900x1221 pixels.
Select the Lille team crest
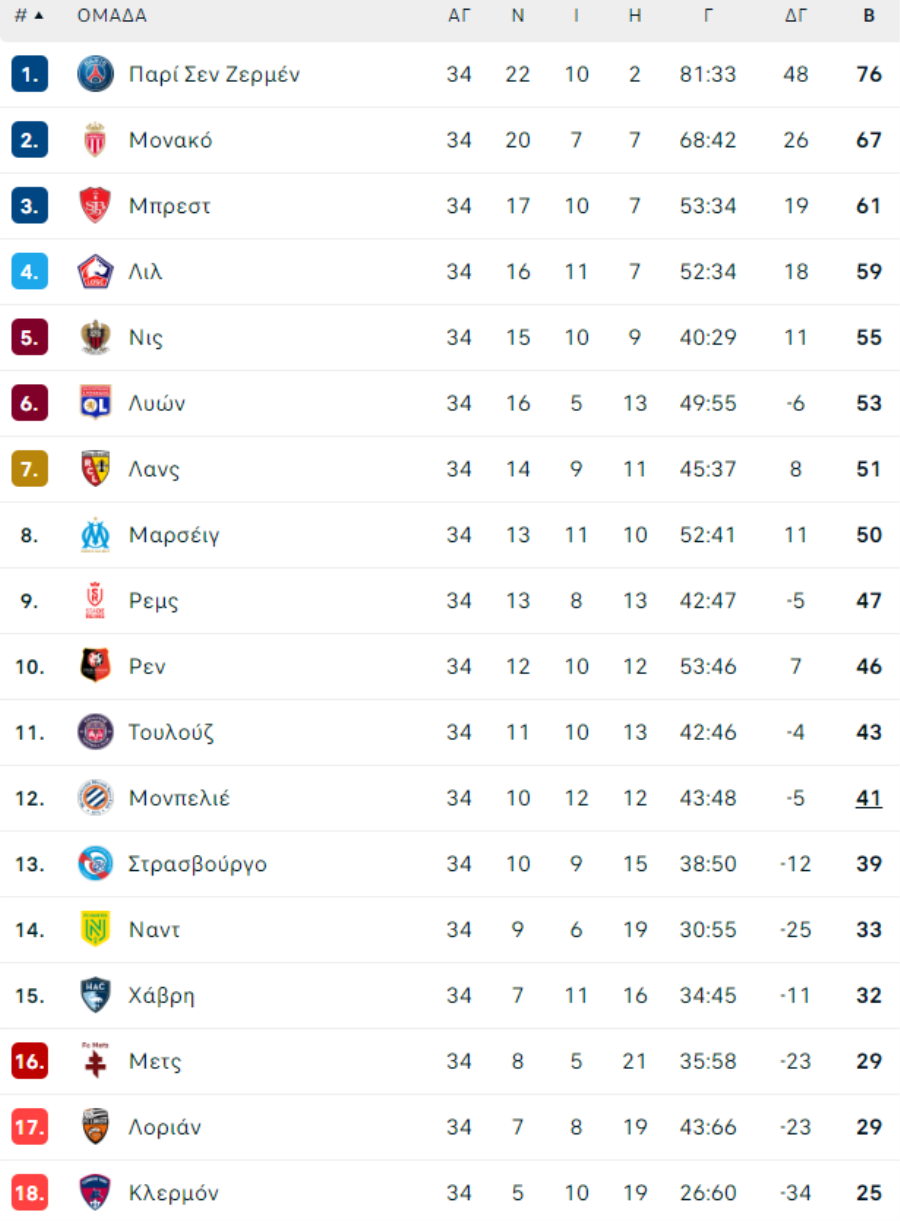click(x=95, y=272)
